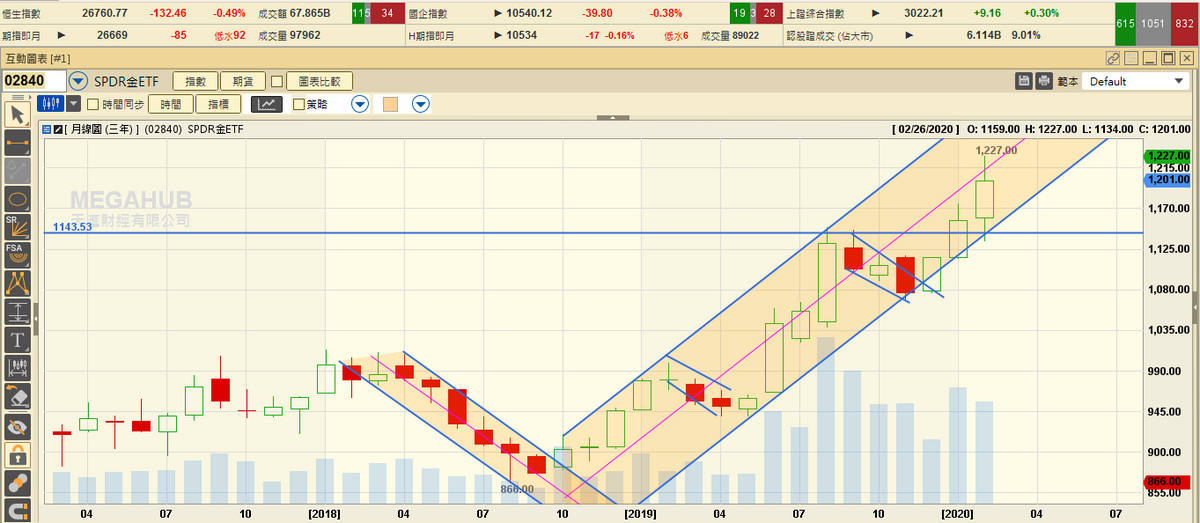
Task: Click the [2020] time axis label
Action: coord(957,512)
